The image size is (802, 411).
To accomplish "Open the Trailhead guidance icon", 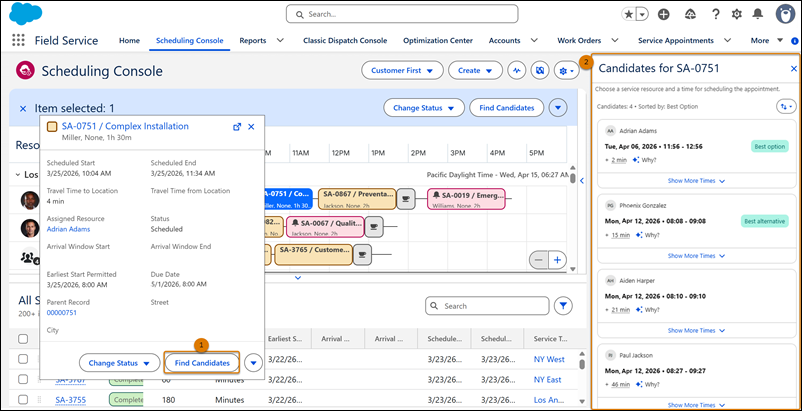I will click(x=690, y=14).
